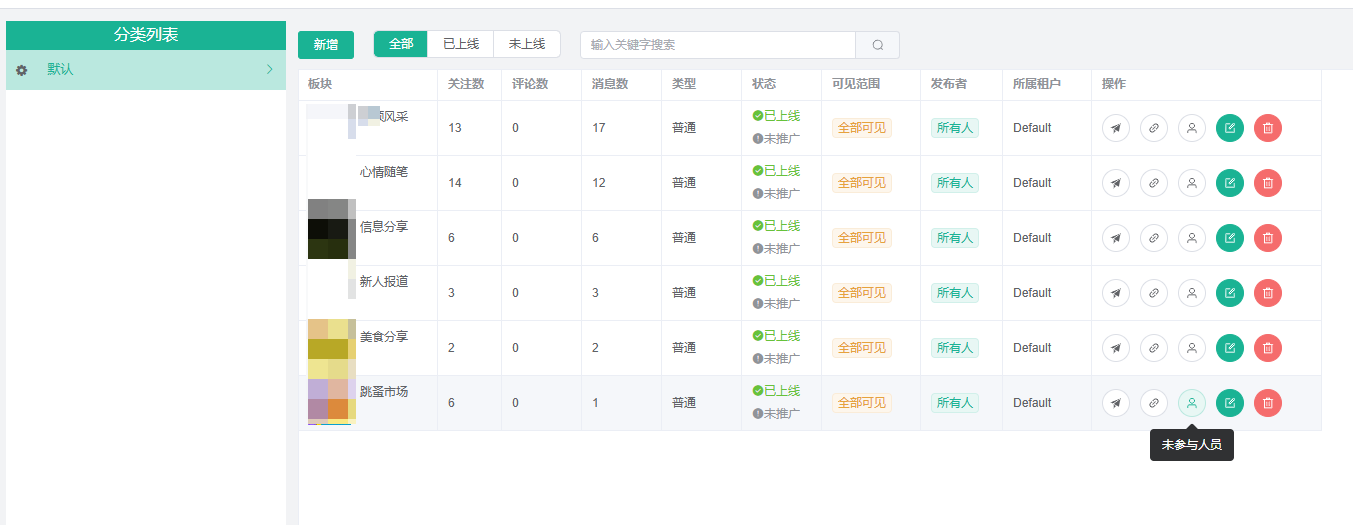1353x525 pixels.
Task: Copy link icon for 跳蚤市场 row
Action: (x=1154, y=403)
